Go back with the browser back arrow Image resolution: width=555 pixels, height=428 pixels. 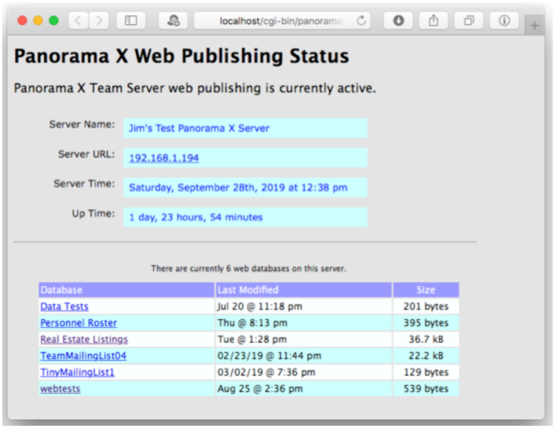click(x=78, y=21)
